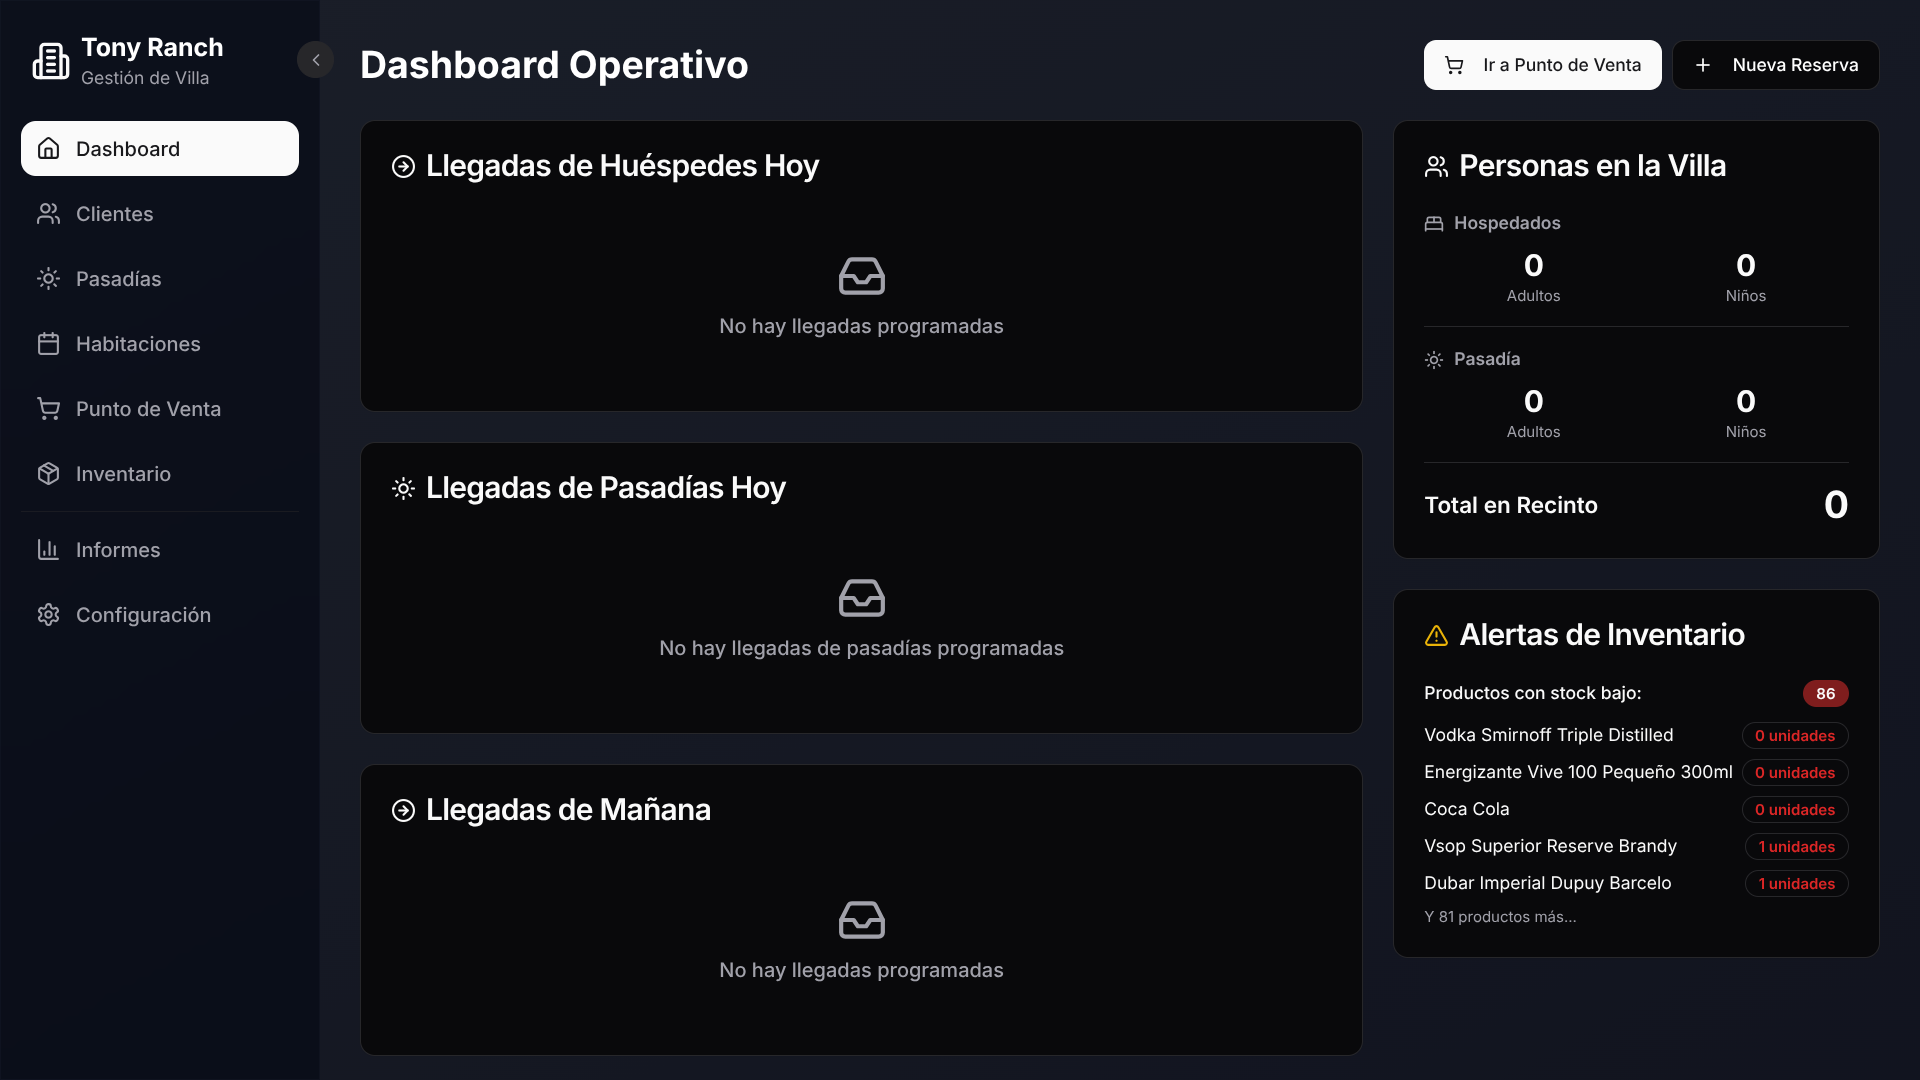
Task: Click the Pasadías sun icon in the sidebar
Action: coord(48,279)
